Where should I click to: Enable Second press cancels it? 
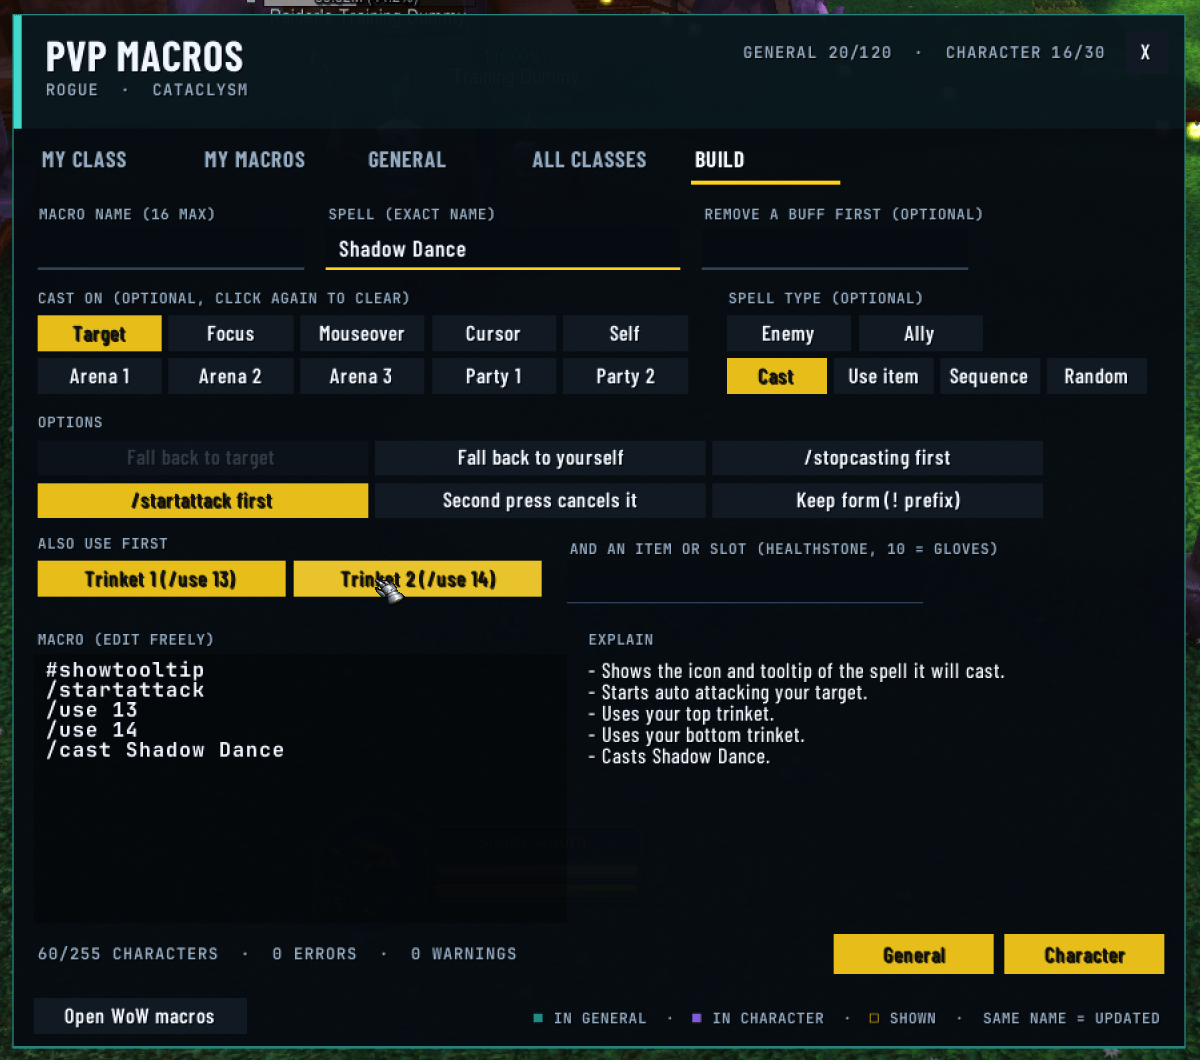540,501
